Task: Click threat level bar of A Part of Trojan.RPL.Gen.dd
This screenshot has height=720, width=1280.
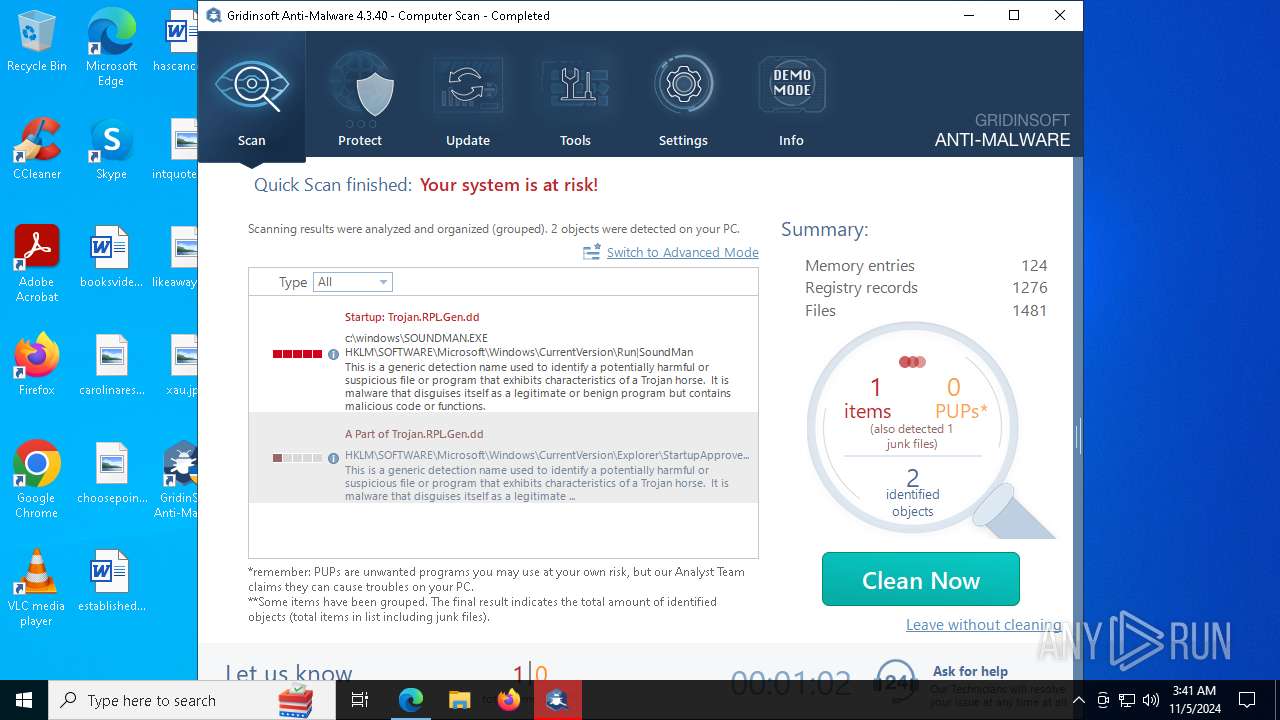Action: pos(297,458)
